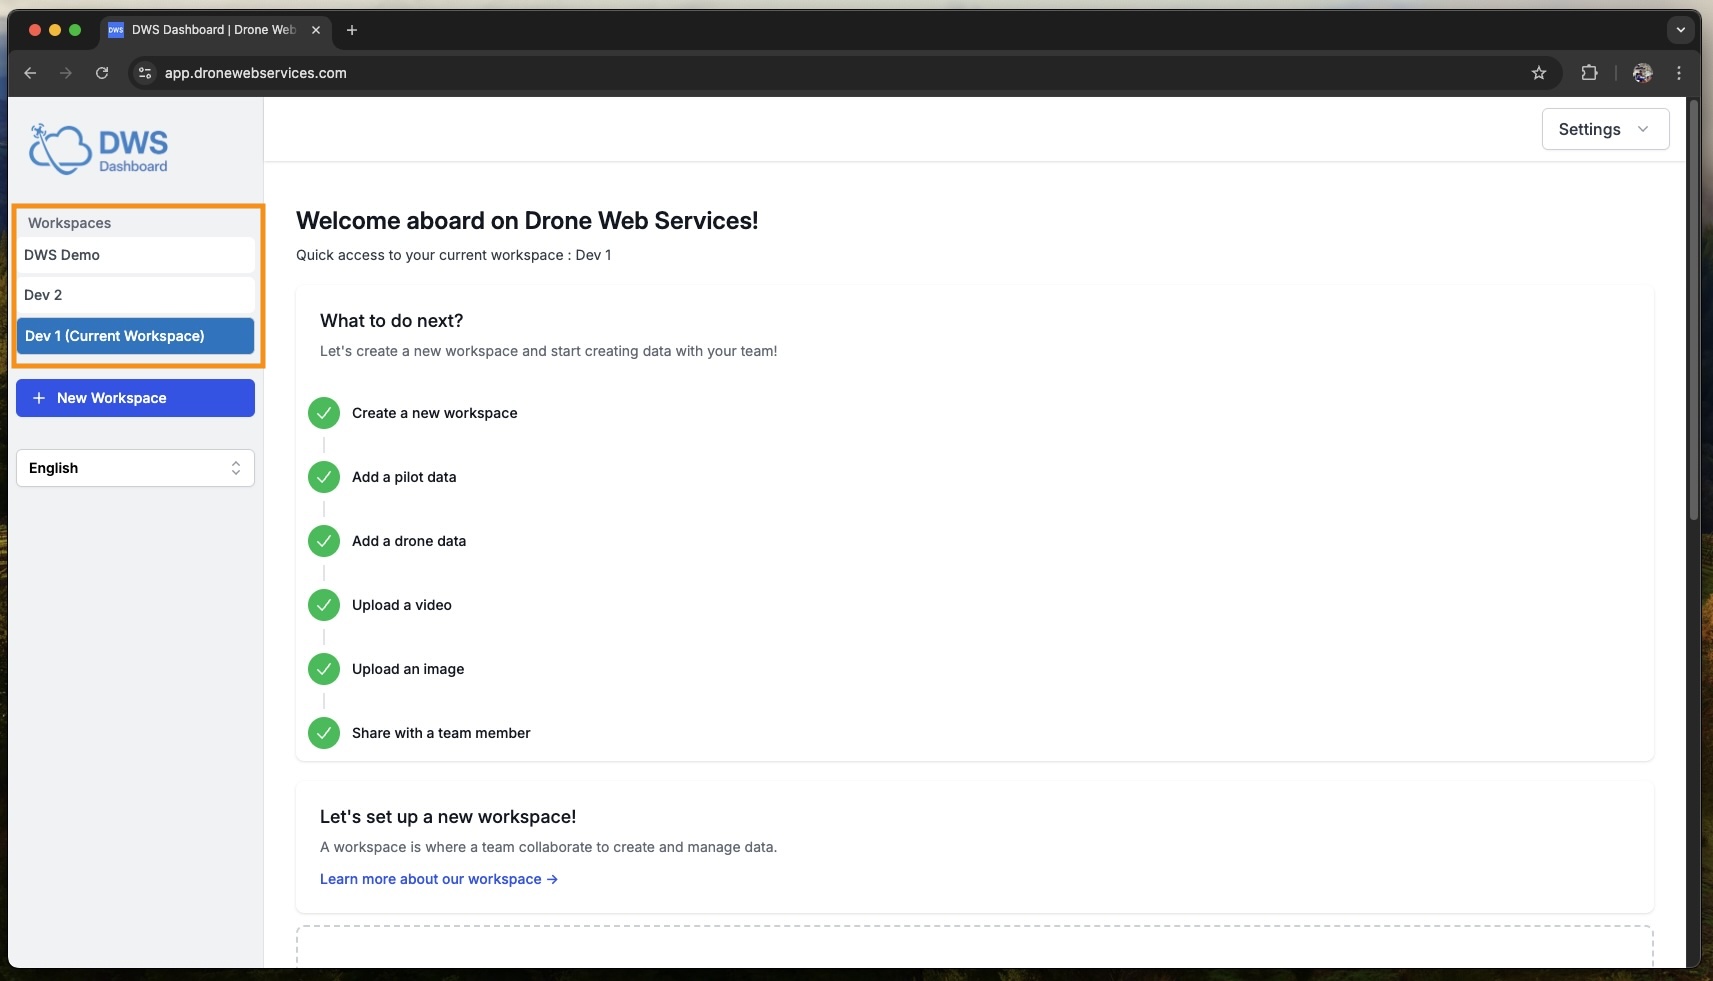Open the Chrome profile avatar
The height and width of the screenshot is (981, 1713).
[1642, 73]
